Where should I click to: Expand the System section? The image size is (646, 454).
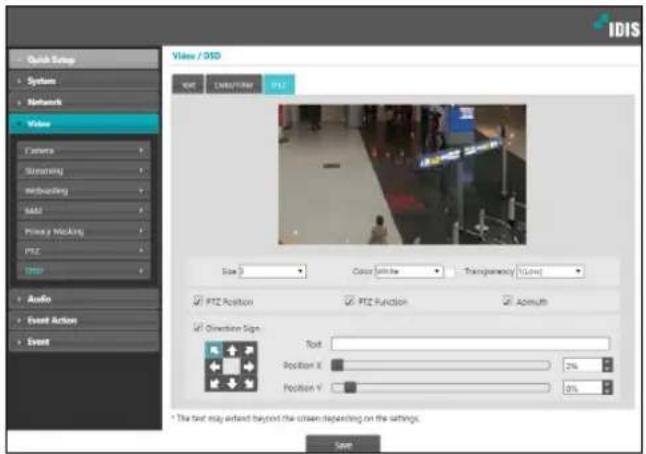point(84,81)
